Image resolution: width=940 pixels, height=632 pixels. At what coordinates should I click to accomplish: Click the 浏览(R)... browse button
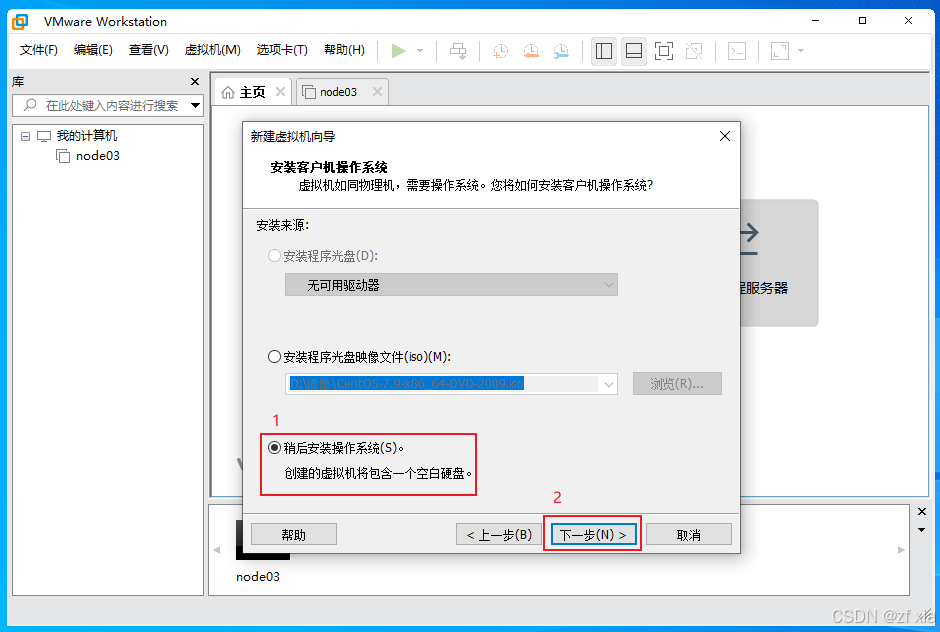(x=677, y=384)
